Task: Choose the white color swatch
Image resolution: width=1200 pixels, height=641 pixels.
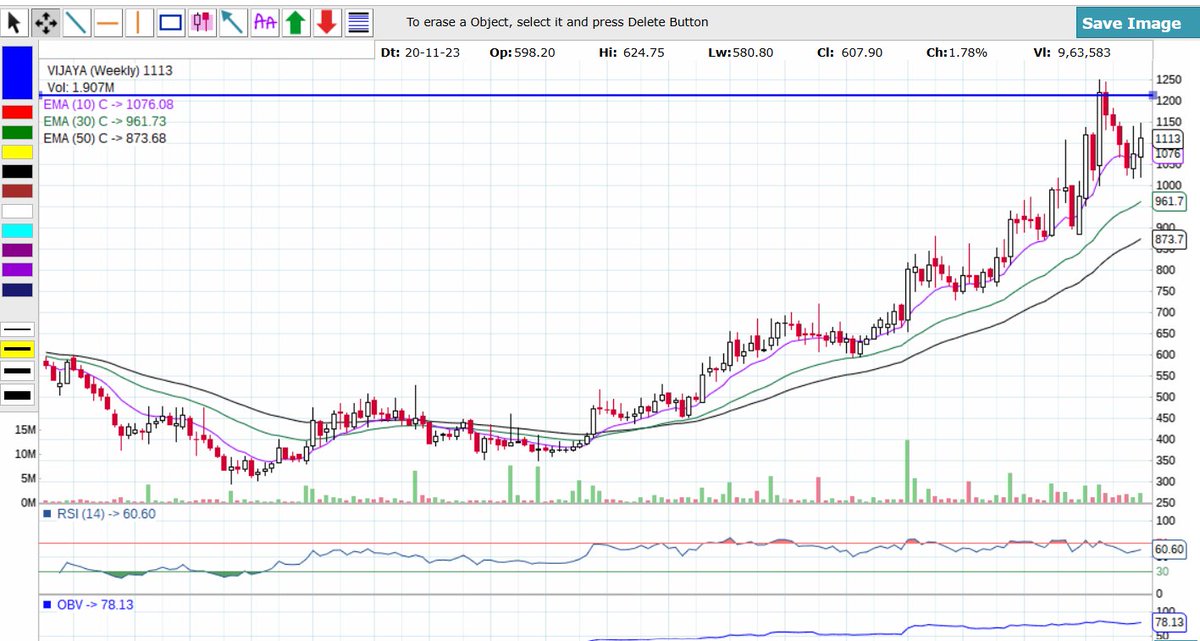Action: pyautogui.click(x=18, y=211)
